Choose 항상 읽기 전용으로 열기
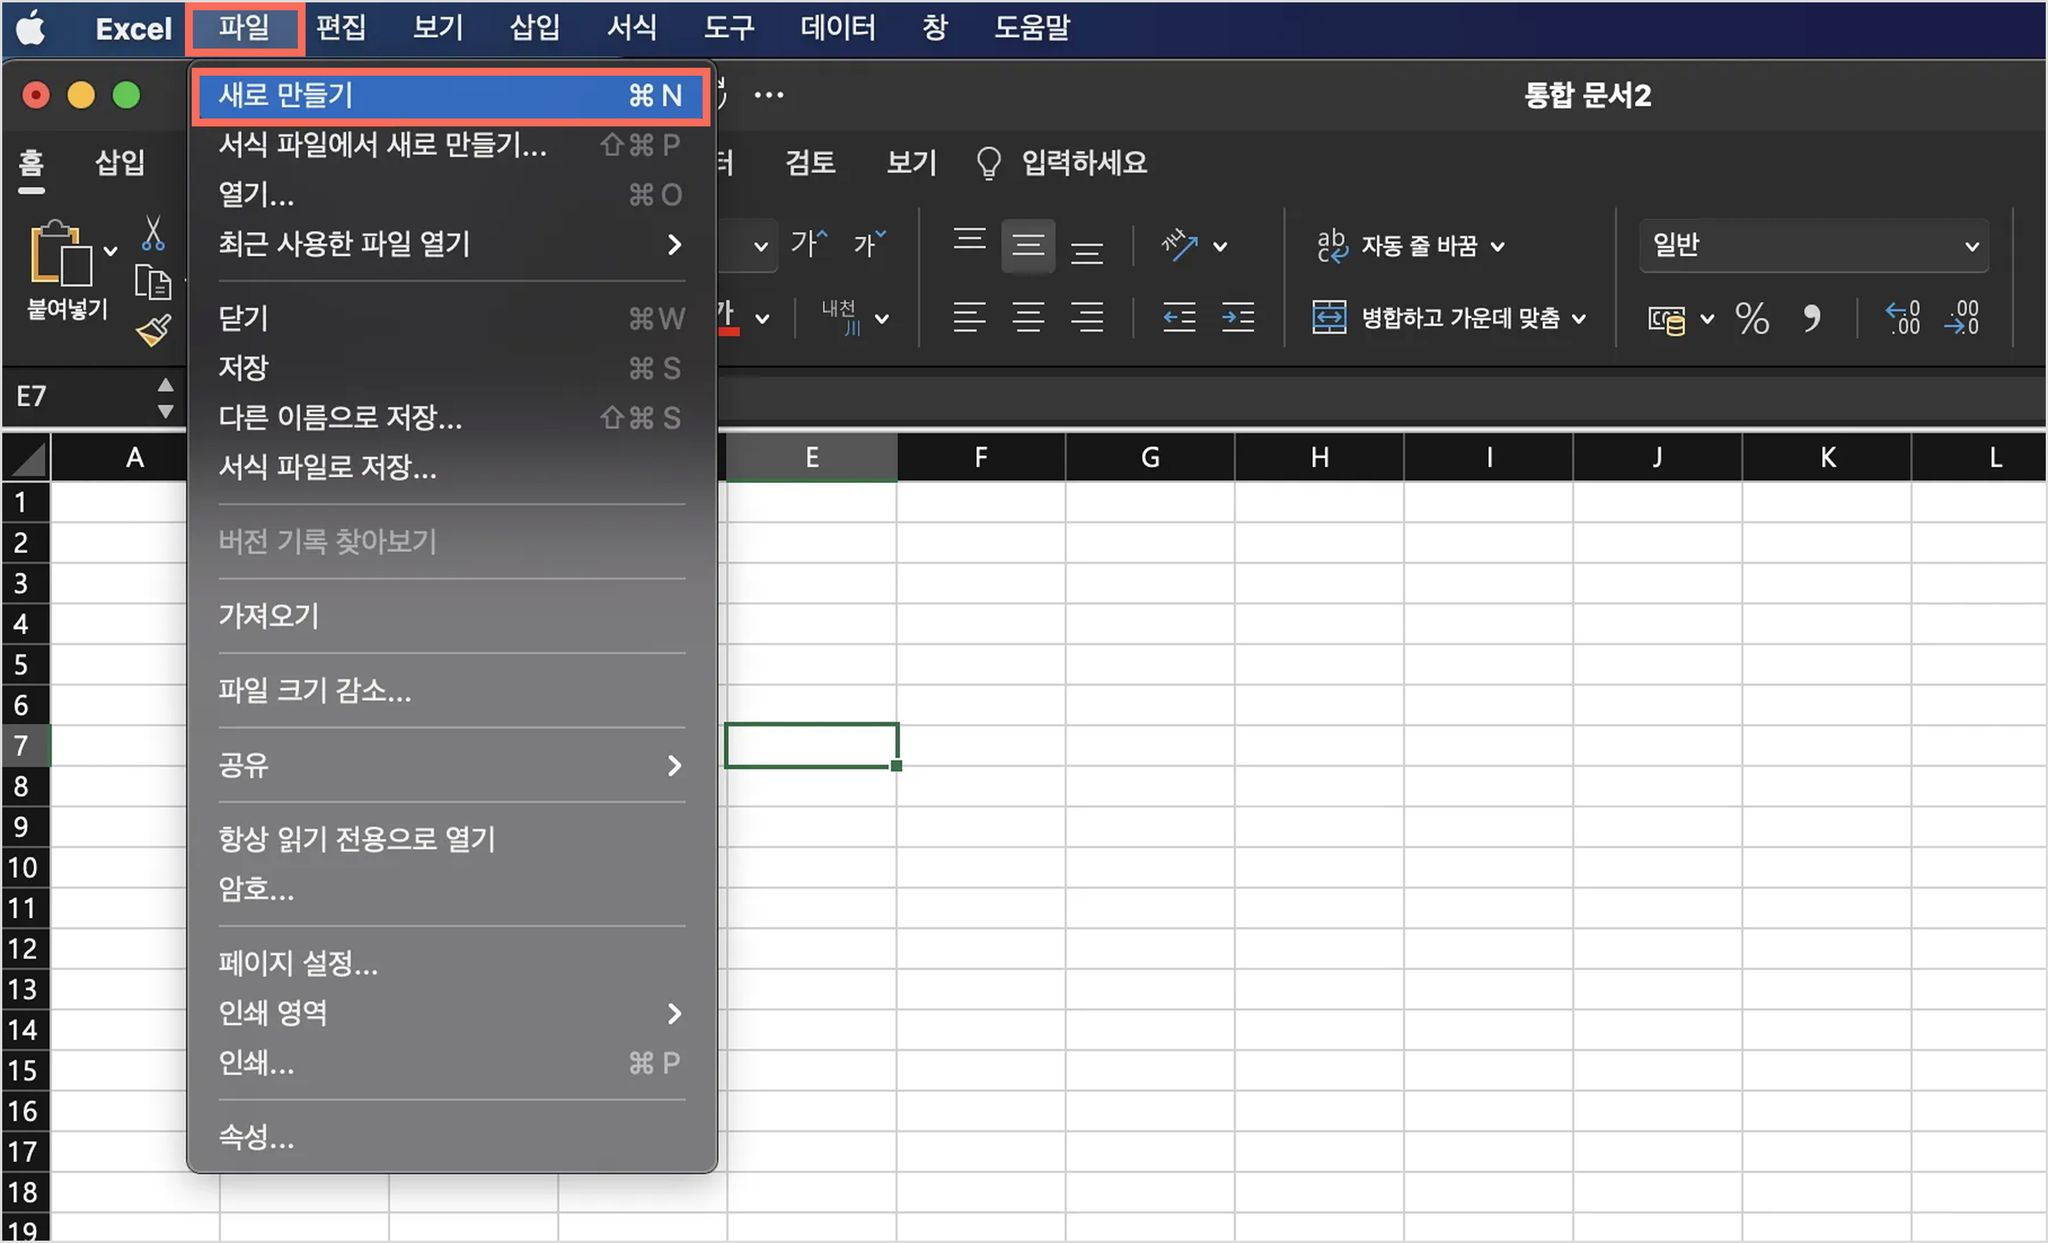Image resolution: width=2048 pixels, height=1243 pixels. [x=451, y=839]
